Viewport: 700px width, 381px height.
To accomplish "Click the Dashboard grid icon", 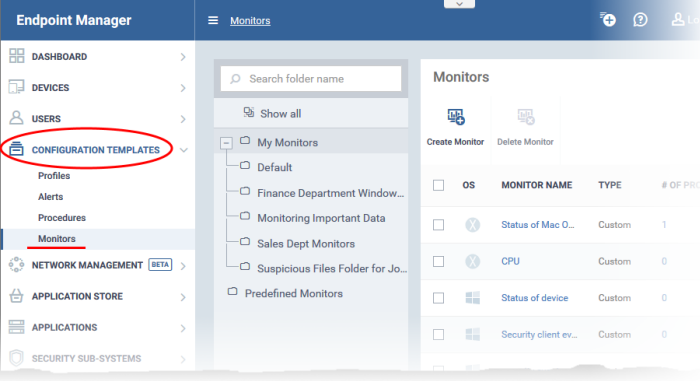I will (17, 56).
